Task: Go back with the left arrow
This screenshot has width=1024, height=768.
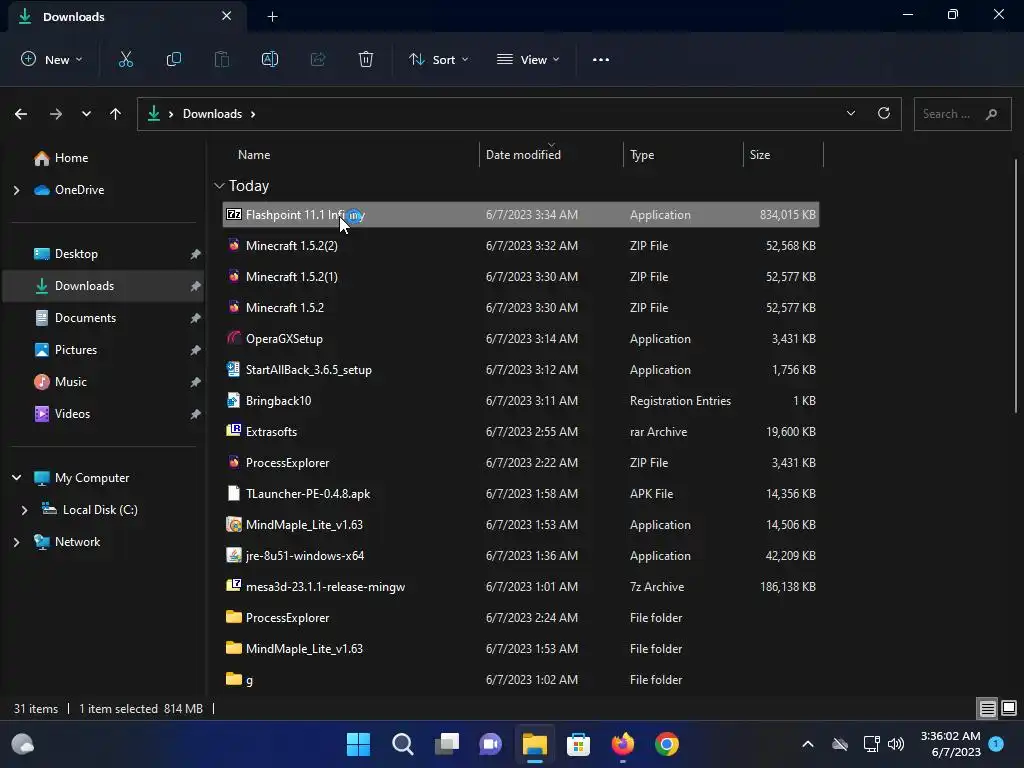Action: [x=21, y=114]
